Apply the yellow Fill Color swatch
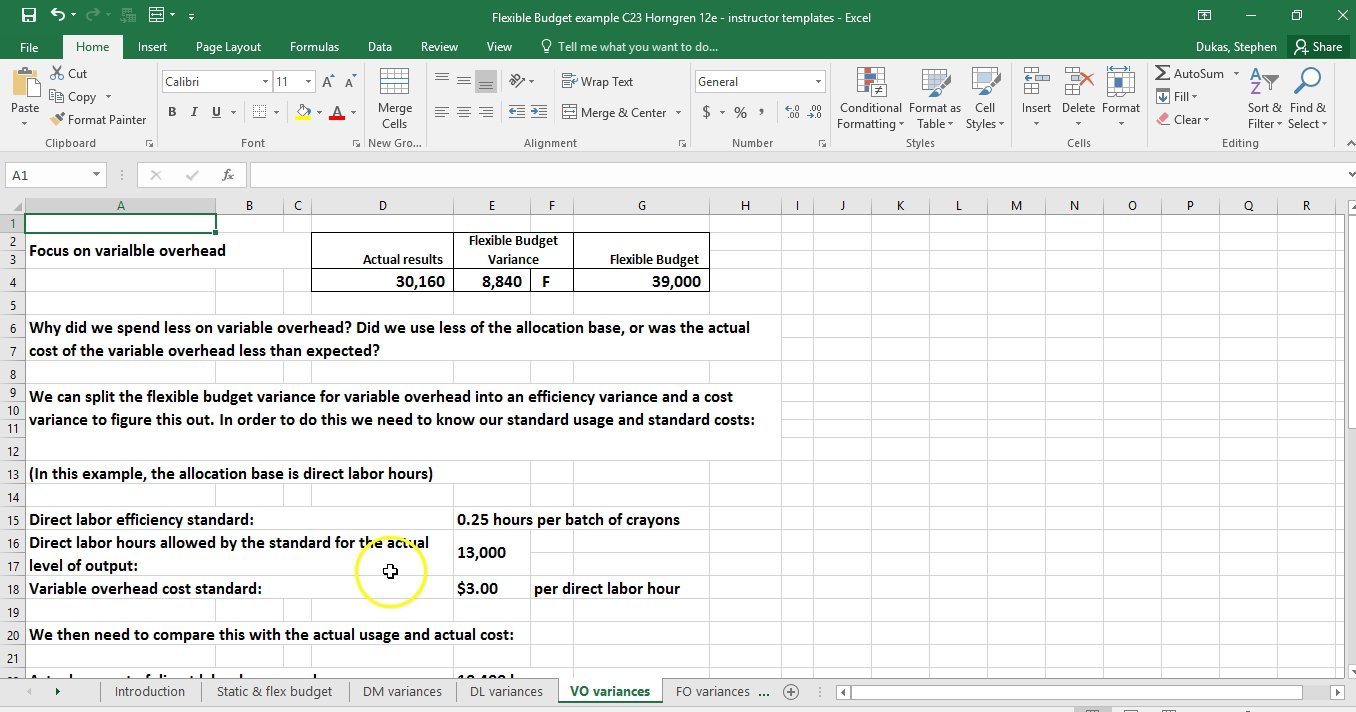1356x712 pixels. 304,112
